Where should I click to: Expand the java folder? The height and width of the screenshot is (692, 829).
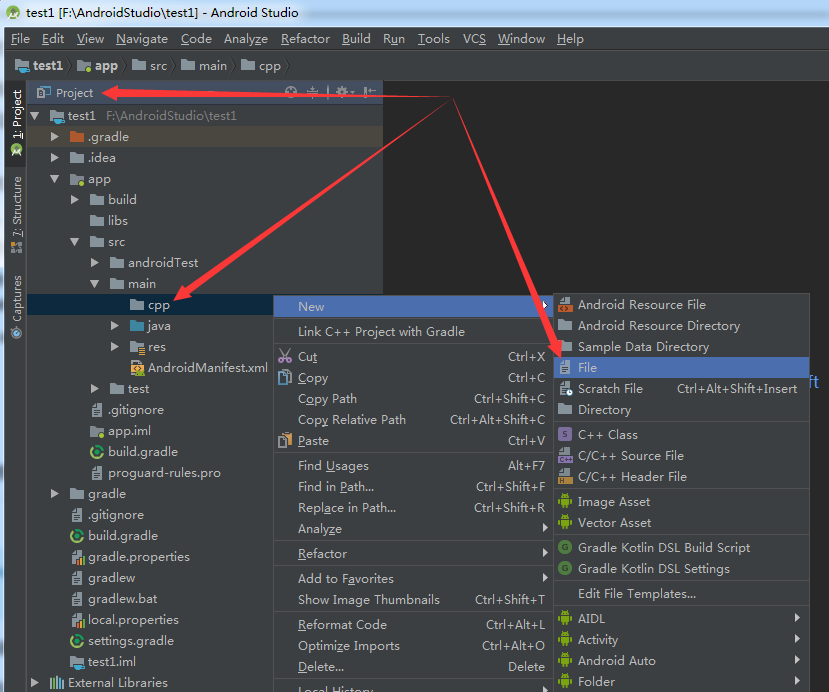point(115,326)
